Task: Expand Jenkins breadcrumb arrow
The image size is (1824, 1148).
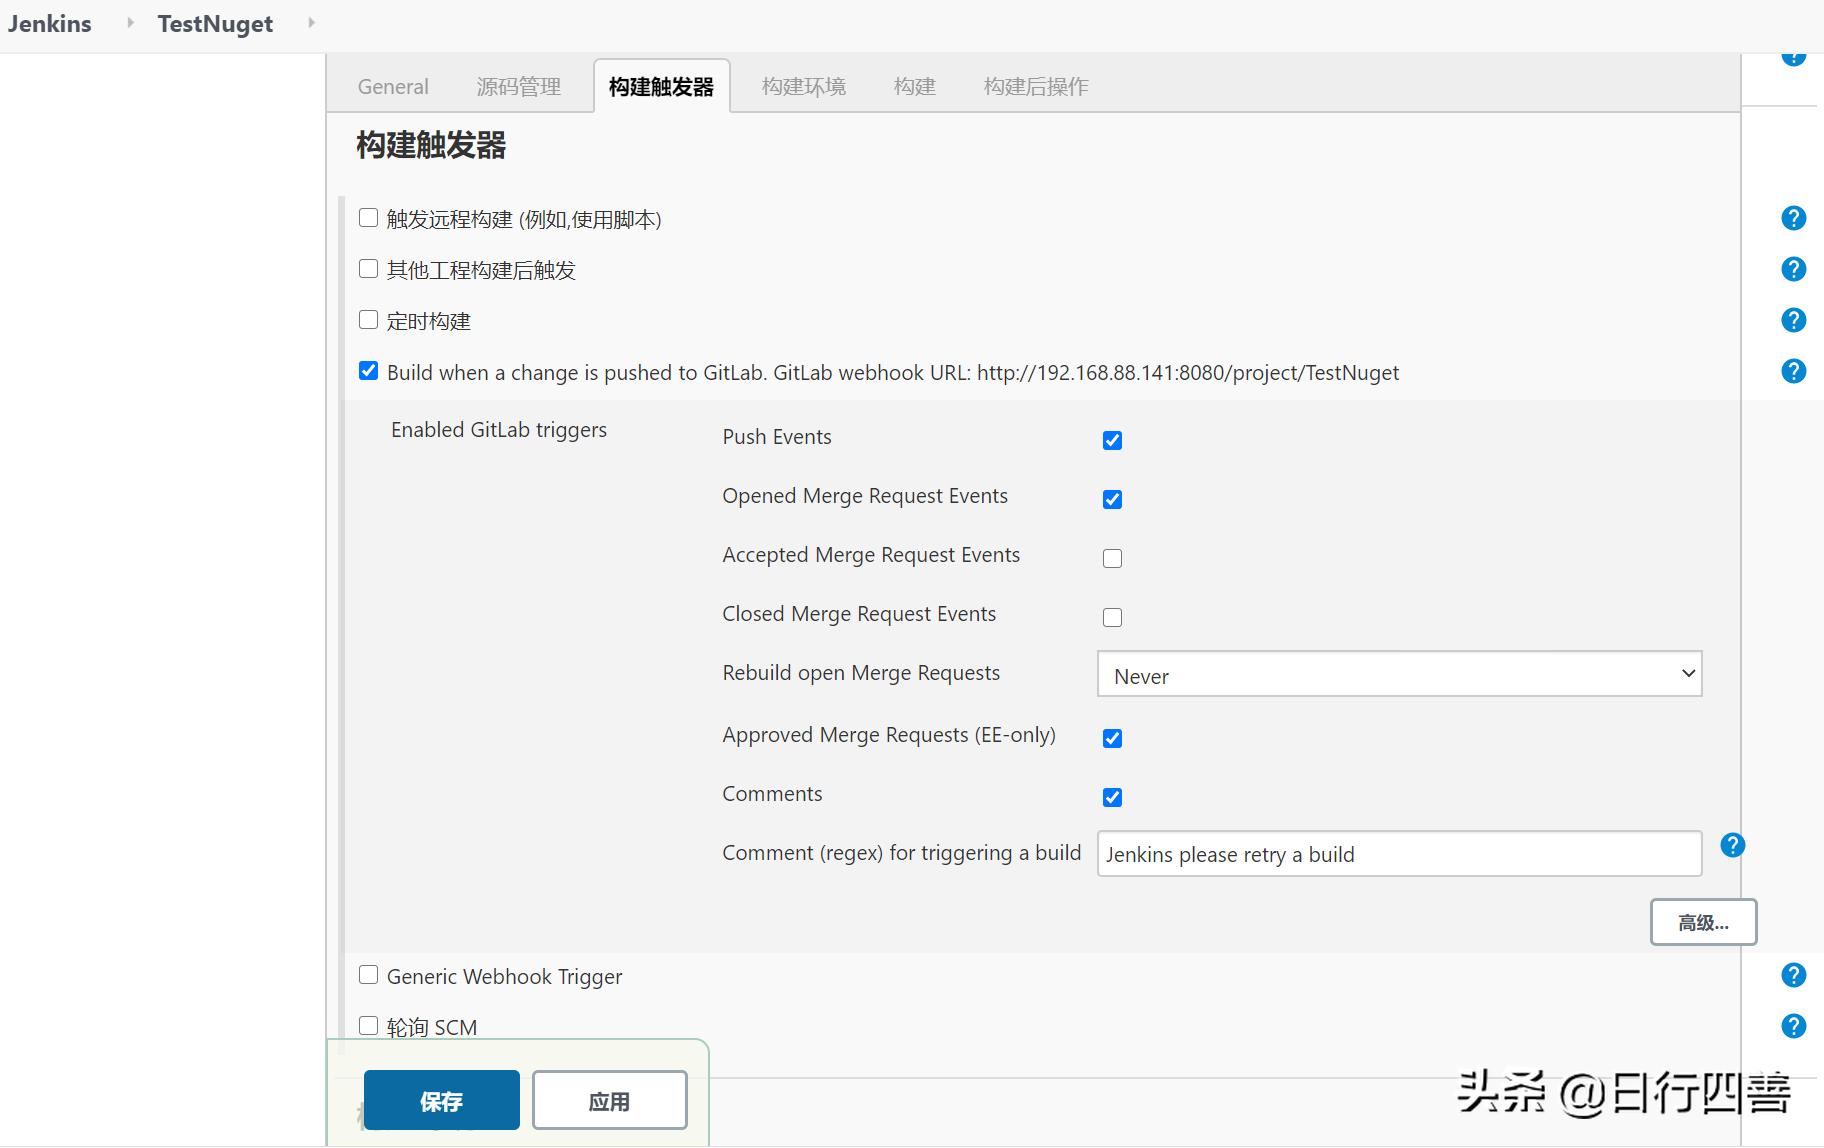Action: coord(130,22)
